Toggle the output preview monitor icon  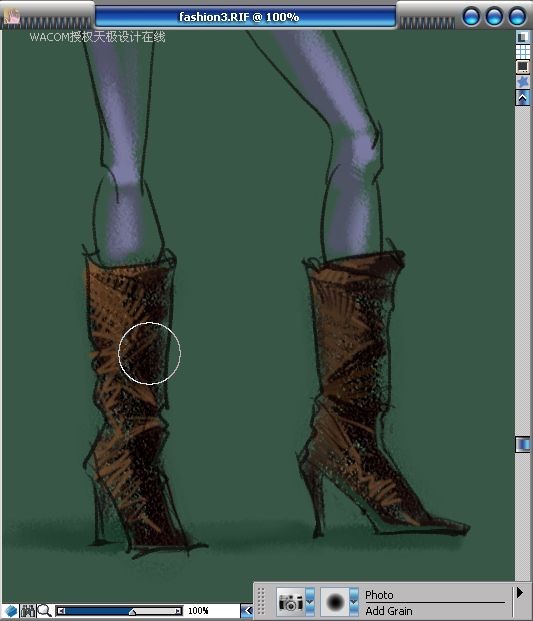[x=523, y=67]
